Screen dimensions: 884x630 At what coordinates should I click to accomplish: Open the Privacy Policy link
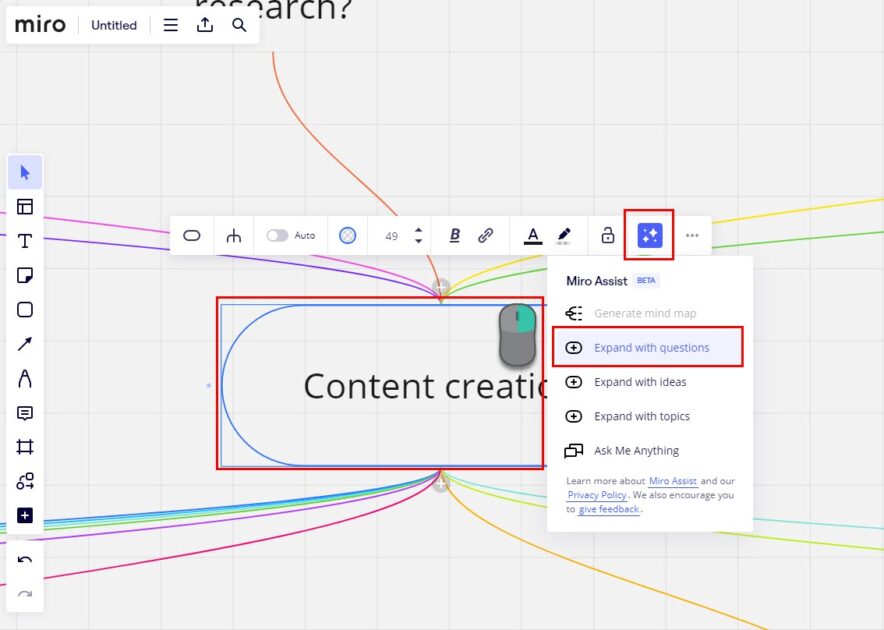tap(597, 495)
